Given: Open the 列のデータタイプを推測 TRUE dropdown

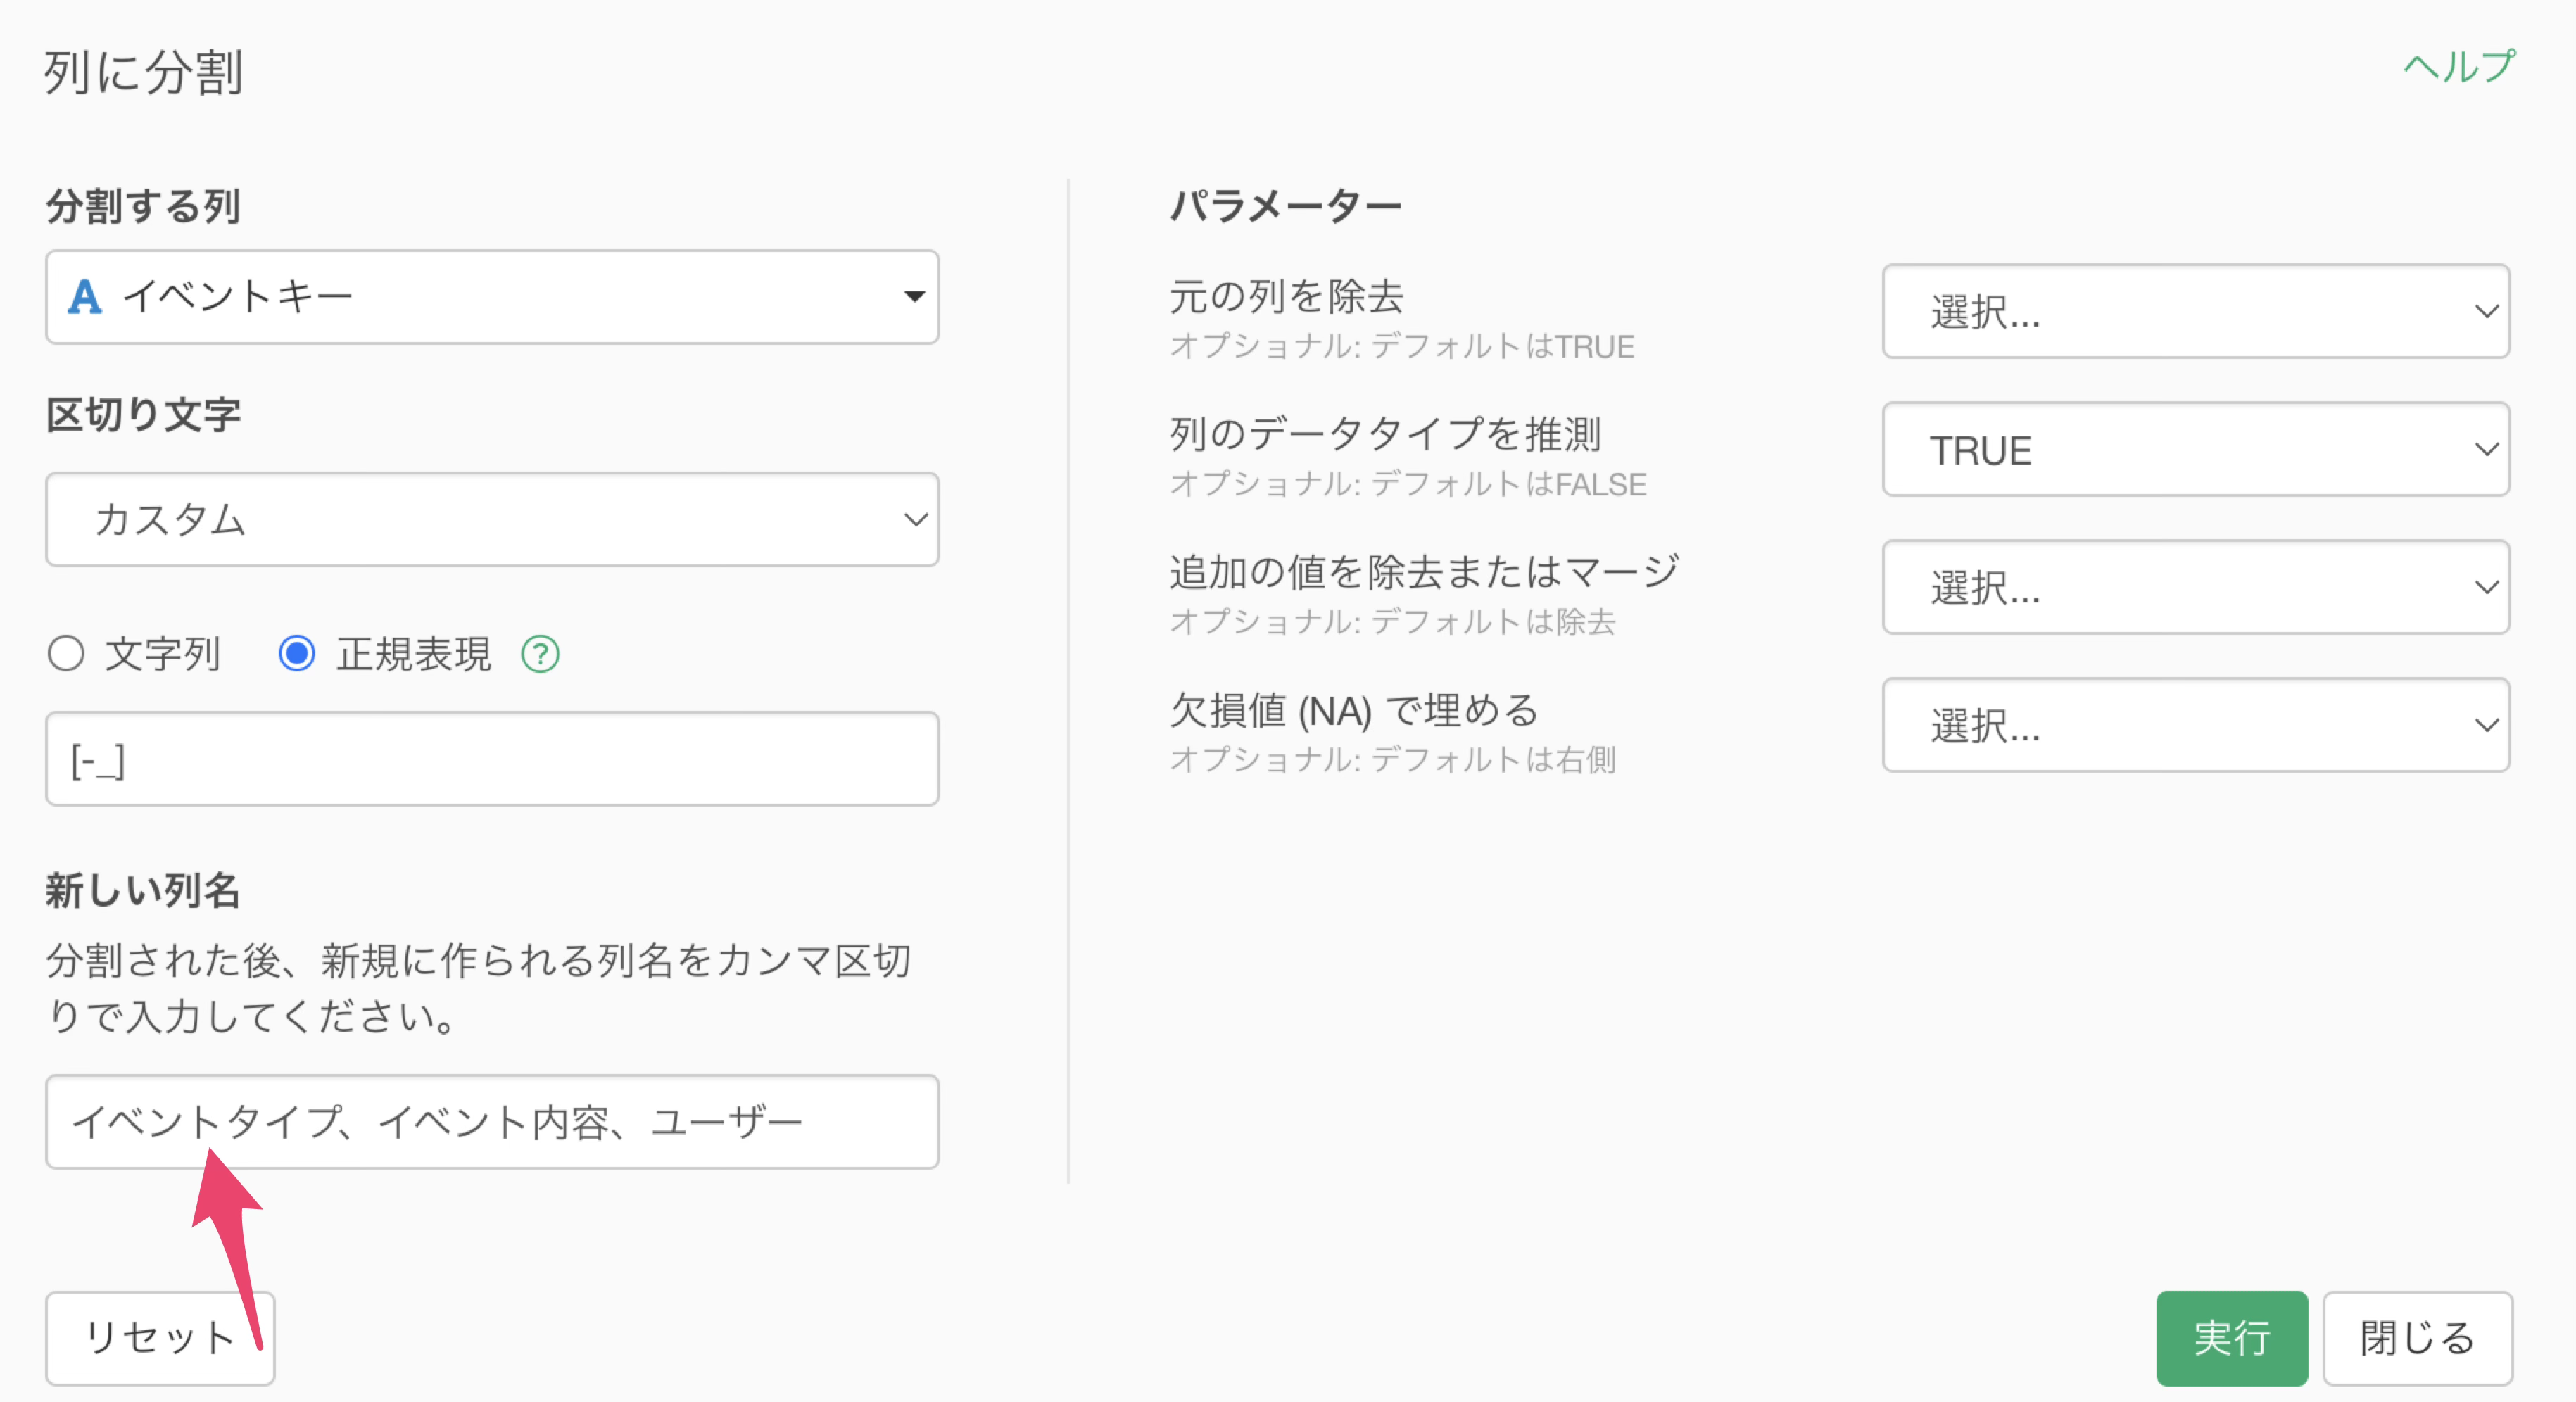Looking at the screenshot, I should (x=2195, y=449).
